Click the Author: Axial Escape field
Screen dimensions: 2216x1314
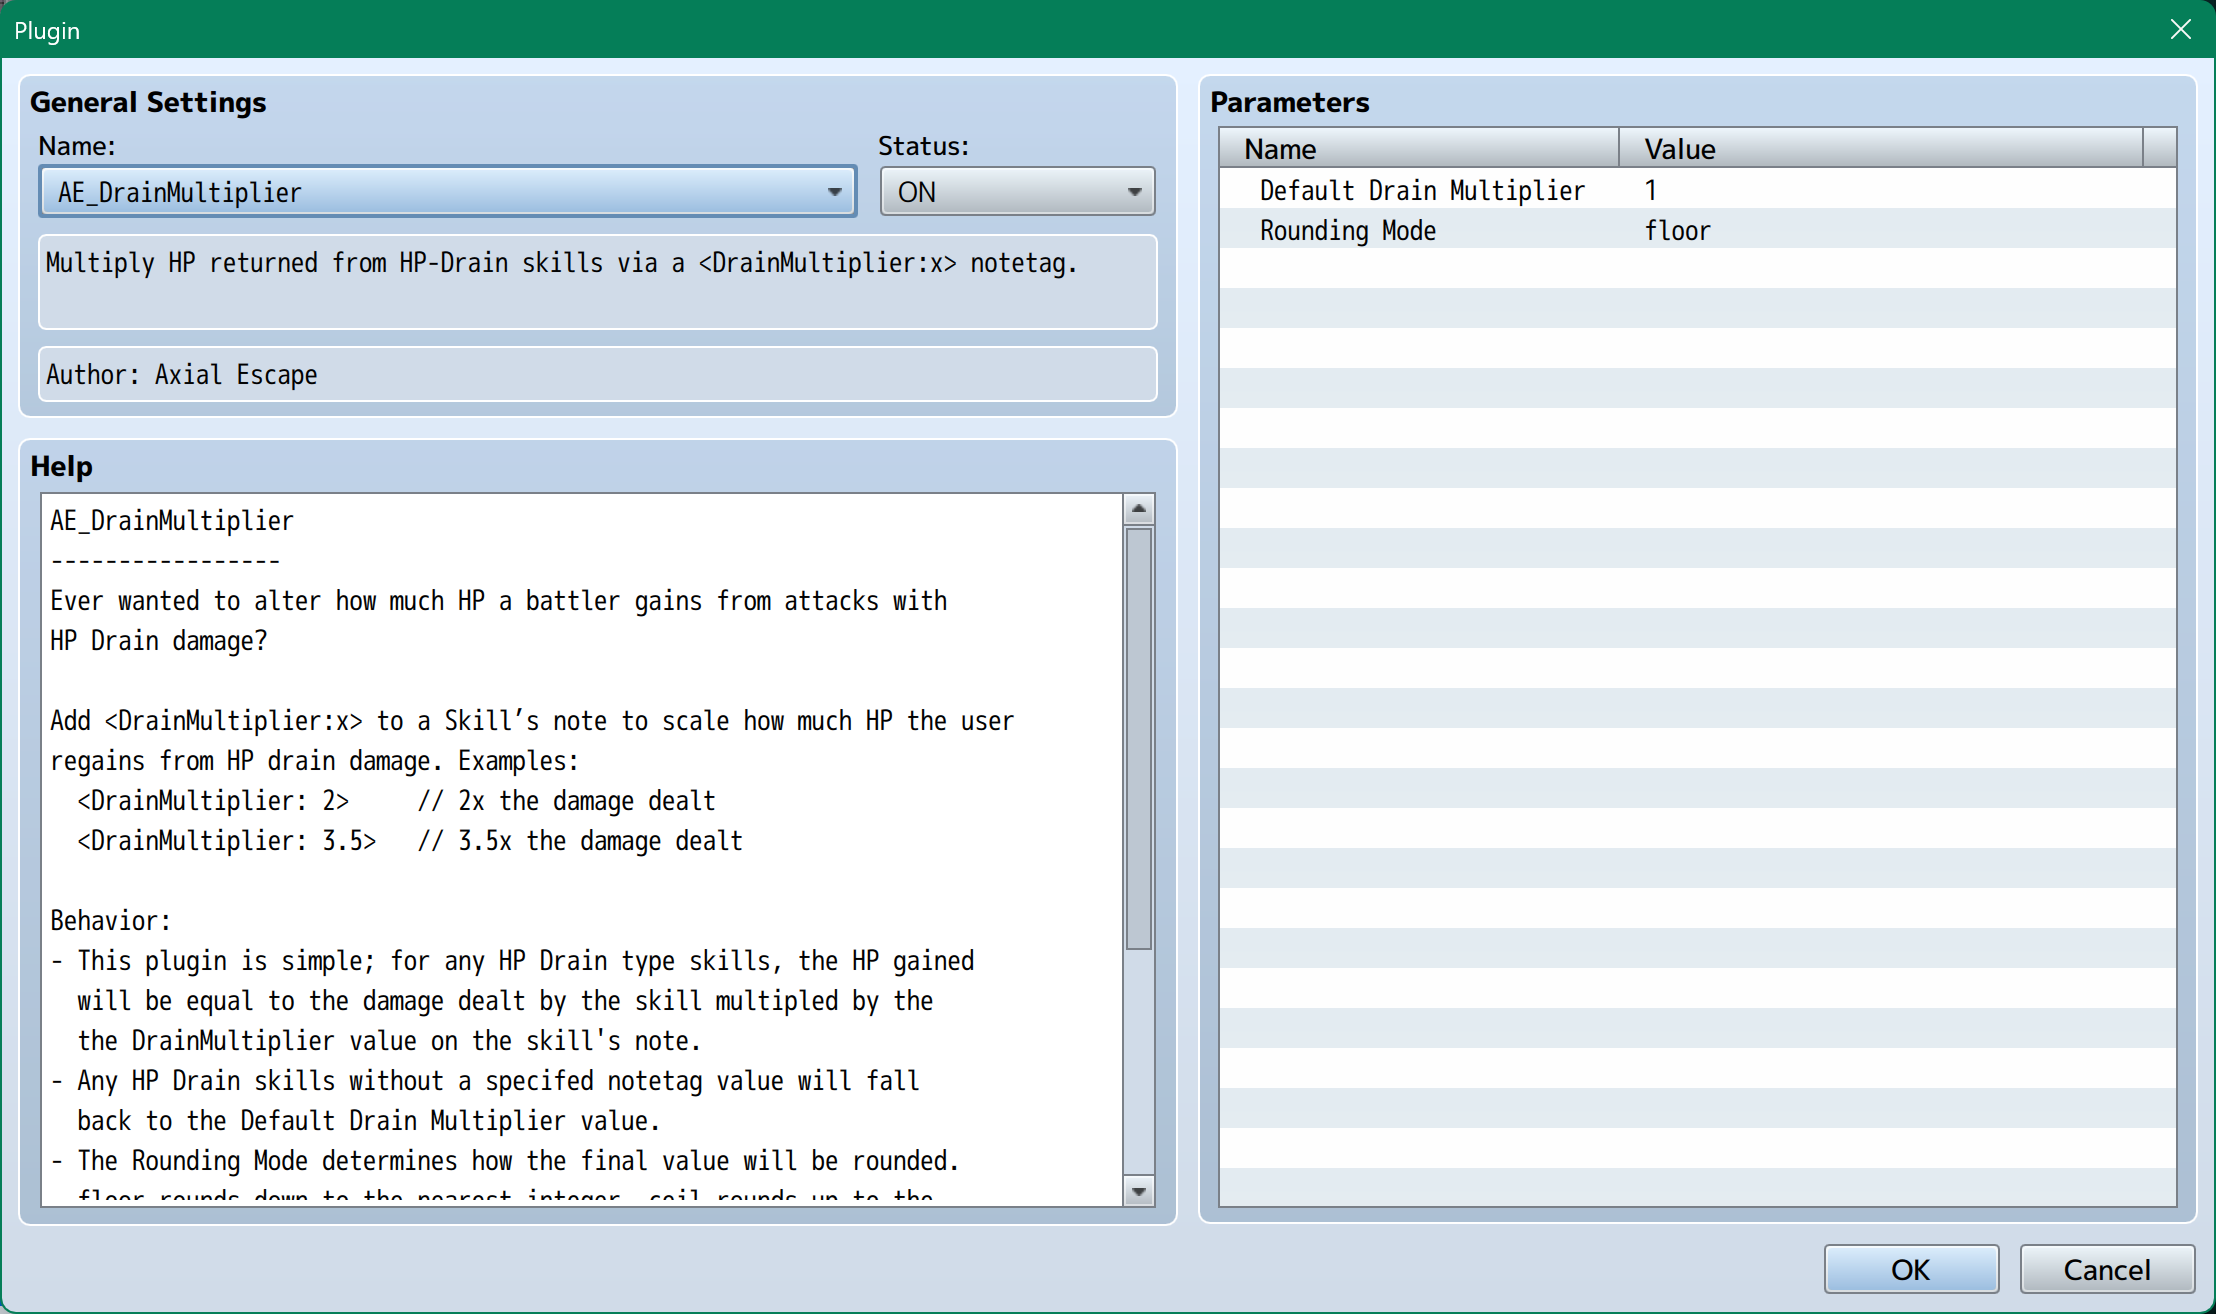[598, 374]
